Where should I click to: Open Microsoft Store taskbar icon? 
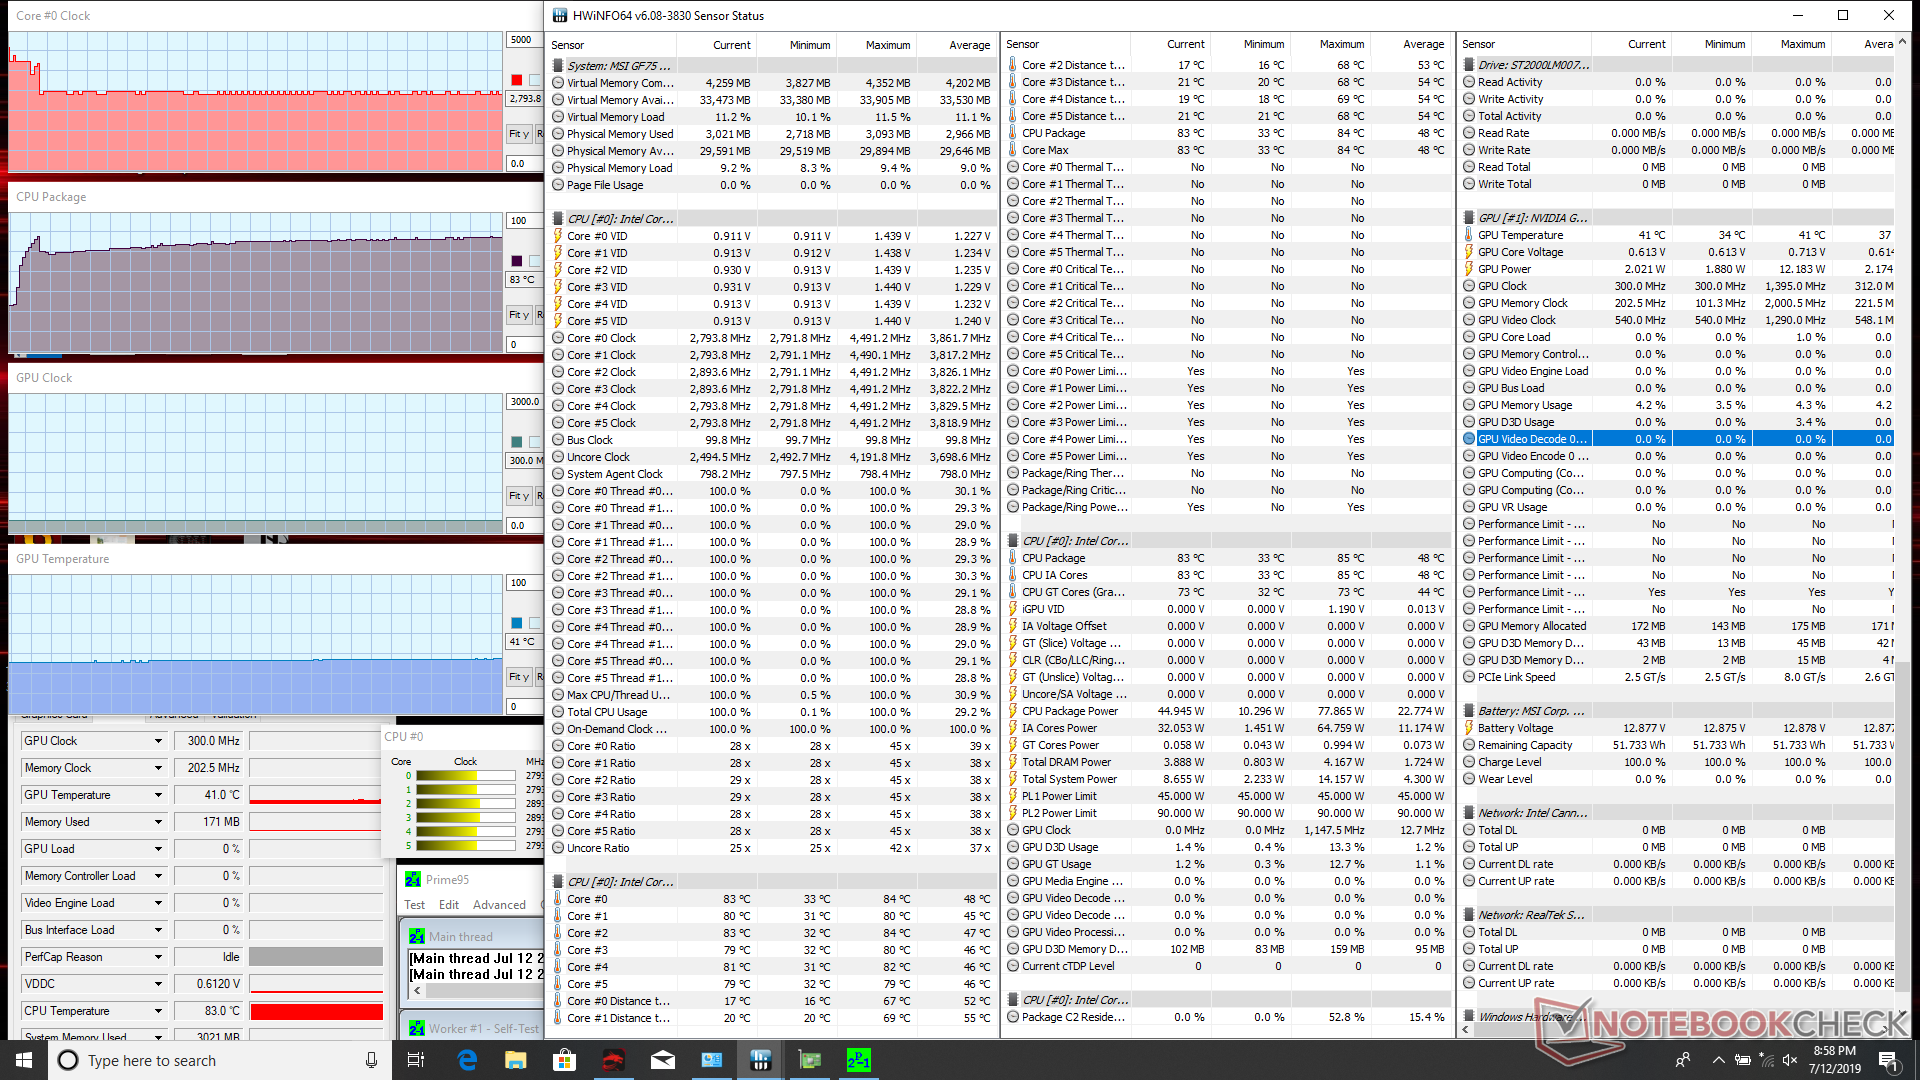(565, 1060)
